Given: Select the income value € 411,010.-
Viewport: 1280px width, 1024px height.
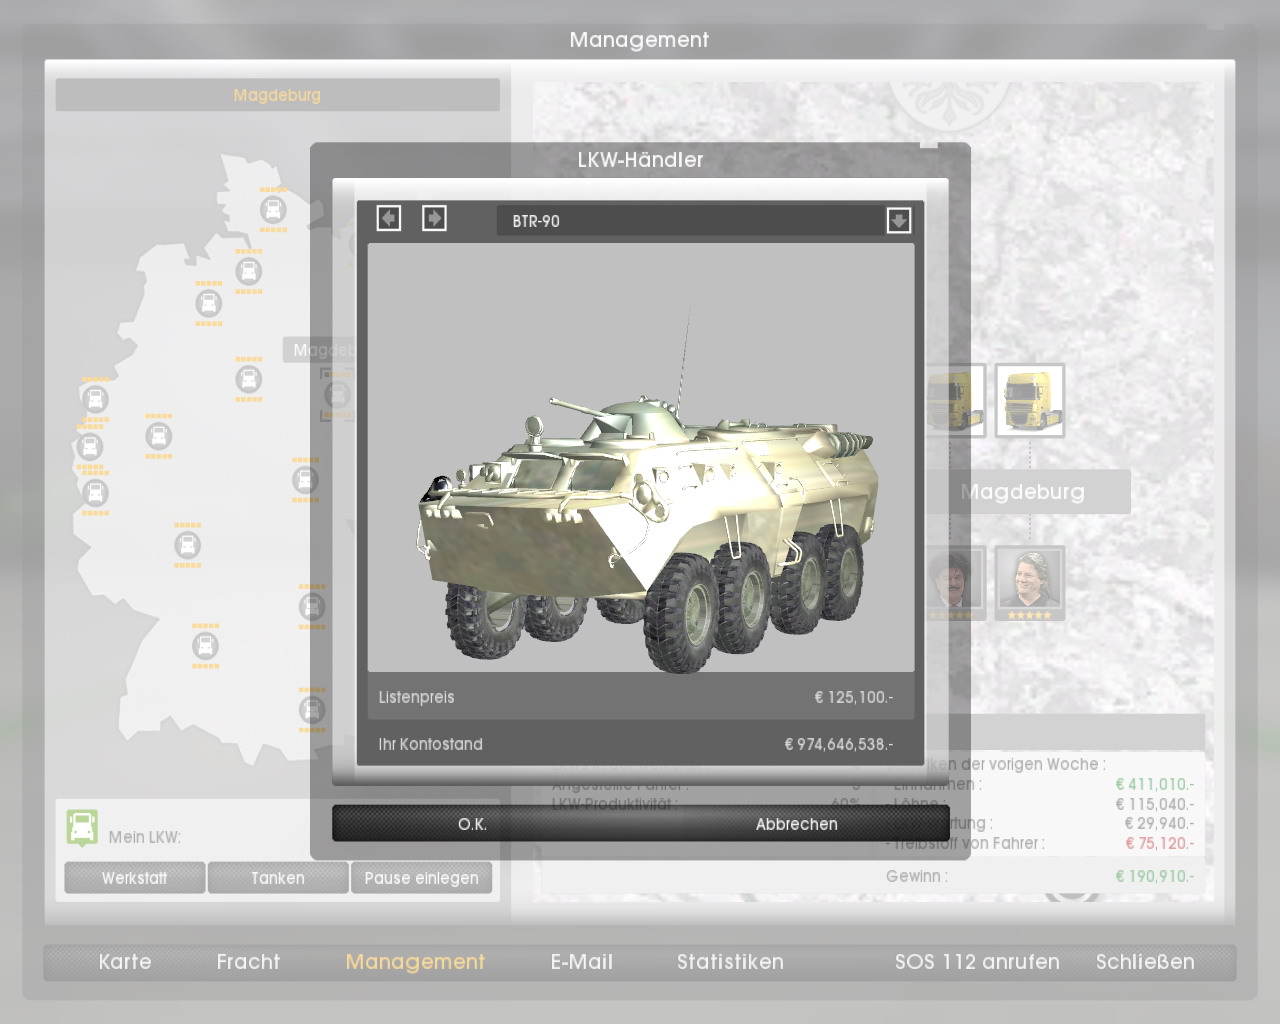Looking at the screenshot, I should (1155, 784).
